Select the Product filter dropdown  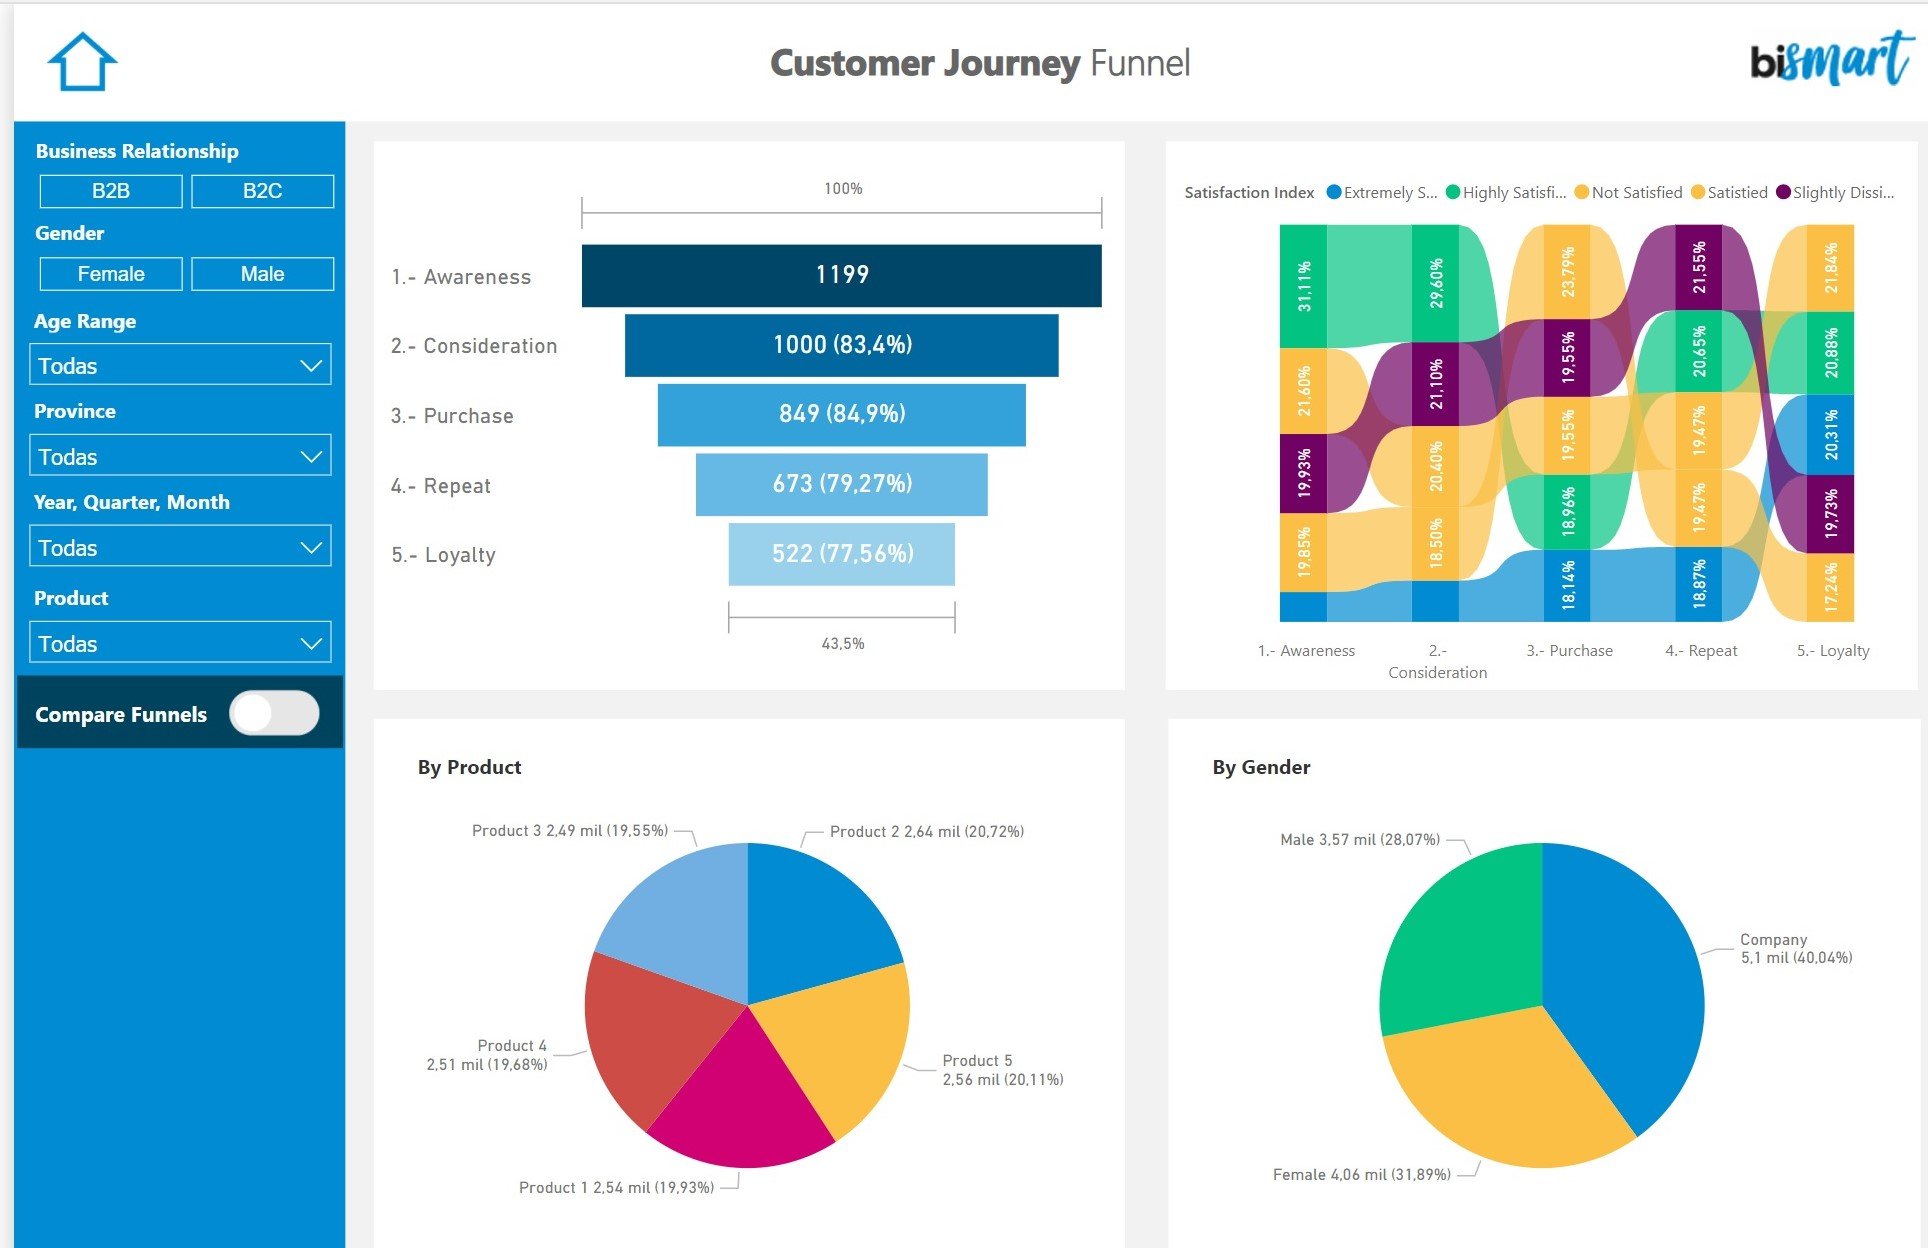pos(178,642)
